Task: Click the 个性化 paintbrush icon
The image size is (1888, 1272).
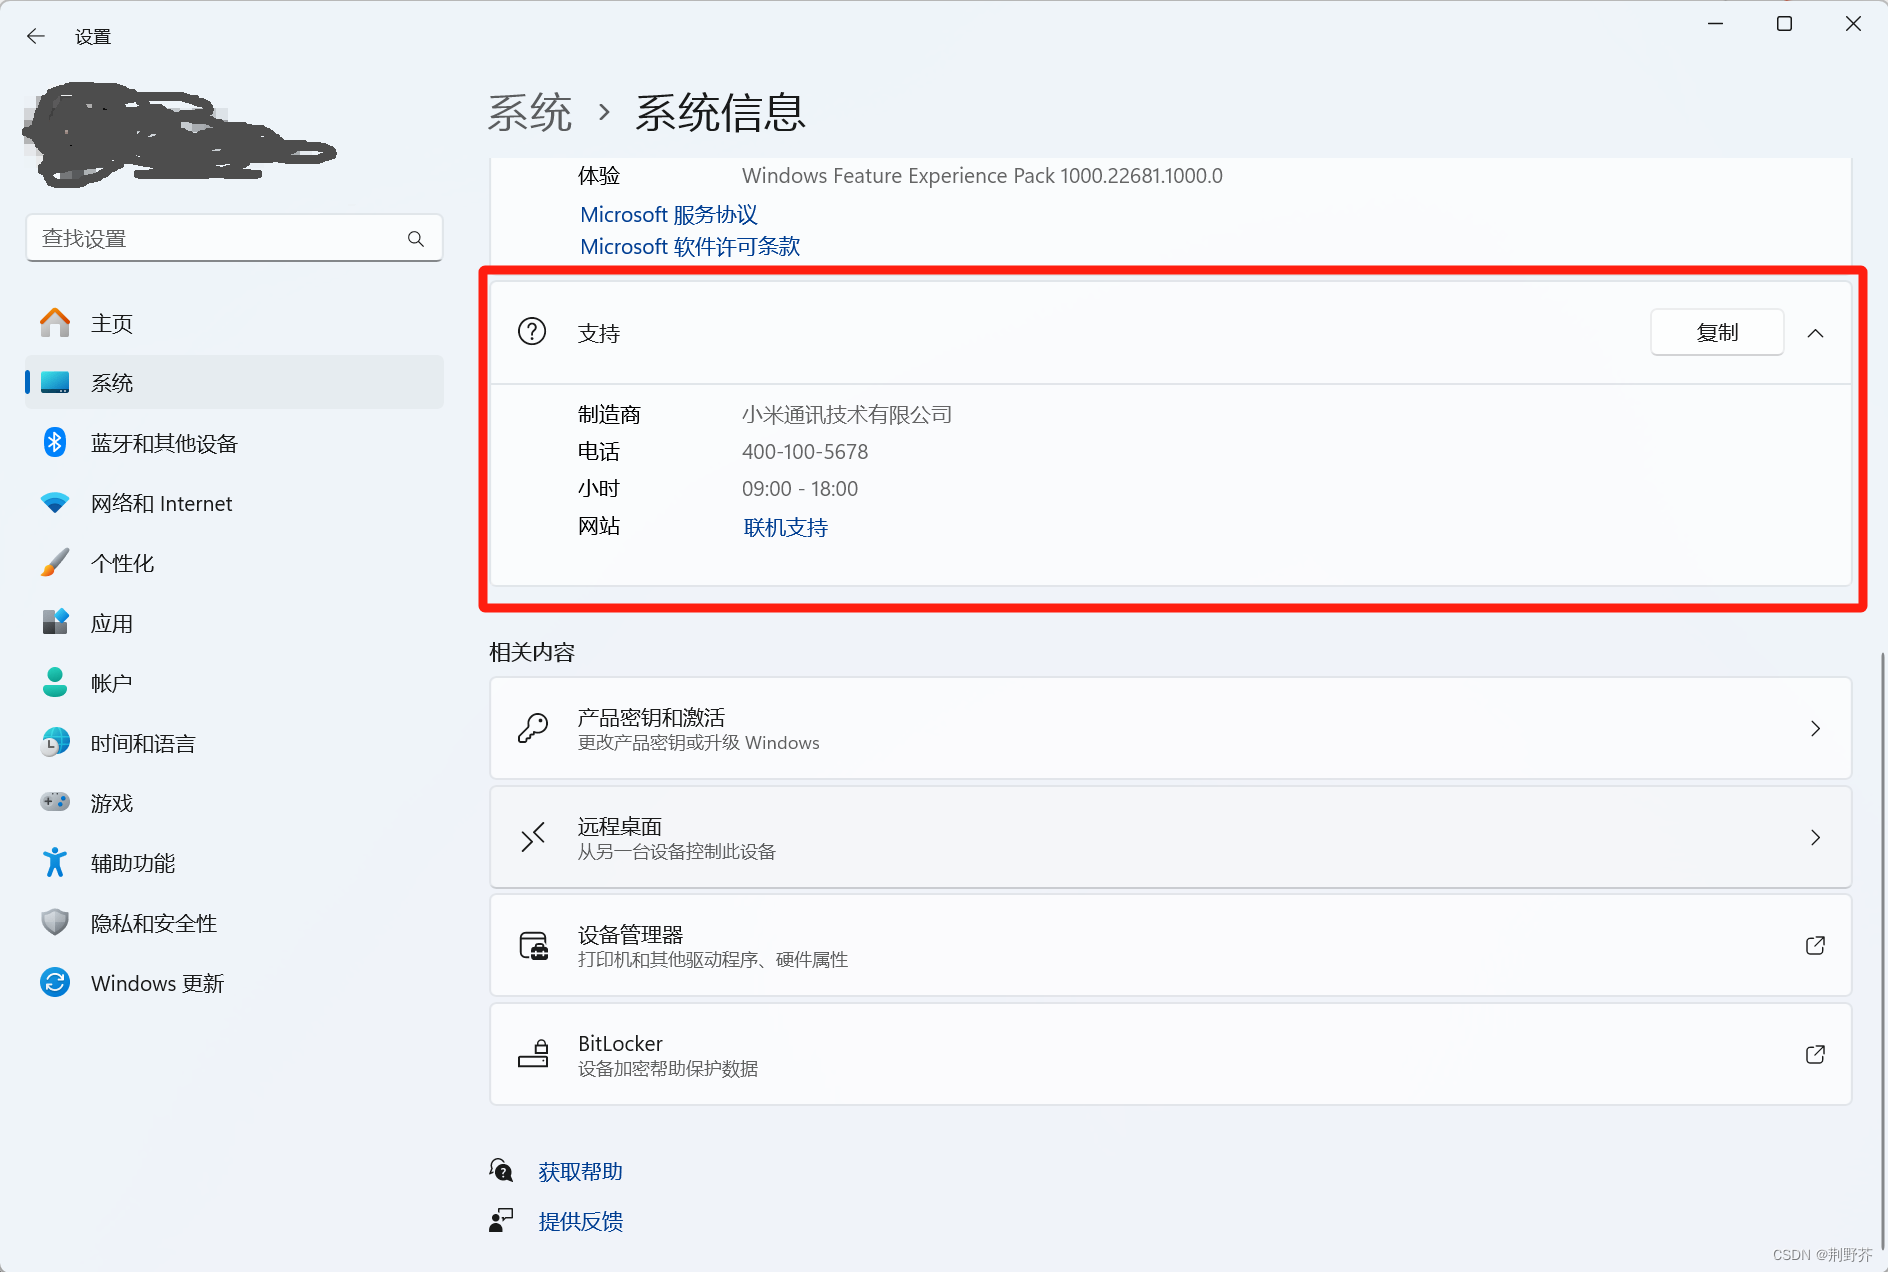Action: 55,562
